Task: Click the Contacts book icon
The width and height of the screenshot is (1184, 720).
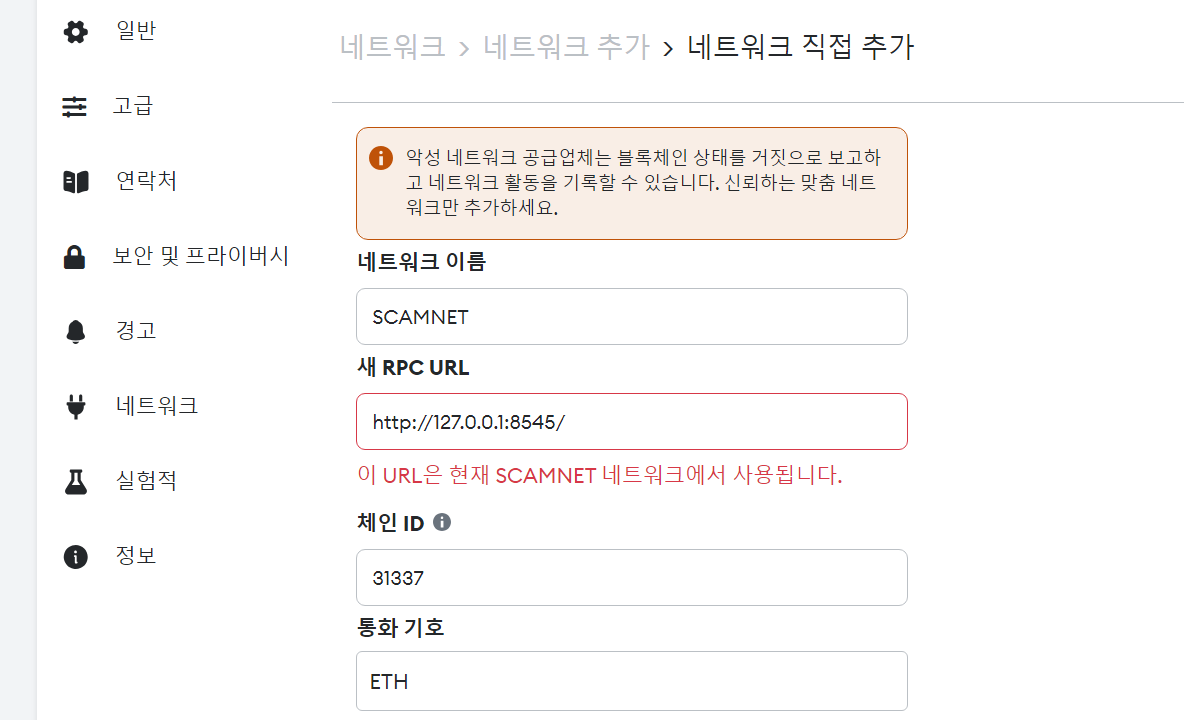Action: (75, 181)
